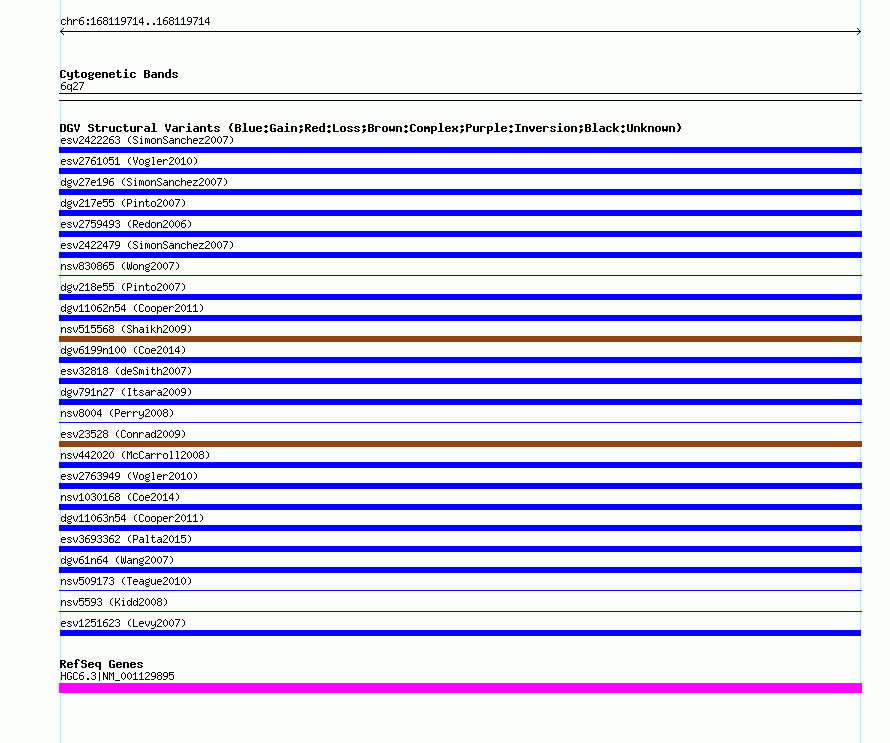890x743 pixels.
Task: Select dgv27e196 (SimonSanchez2007) label
Action: pyautogui.click(x=144, y=182)
